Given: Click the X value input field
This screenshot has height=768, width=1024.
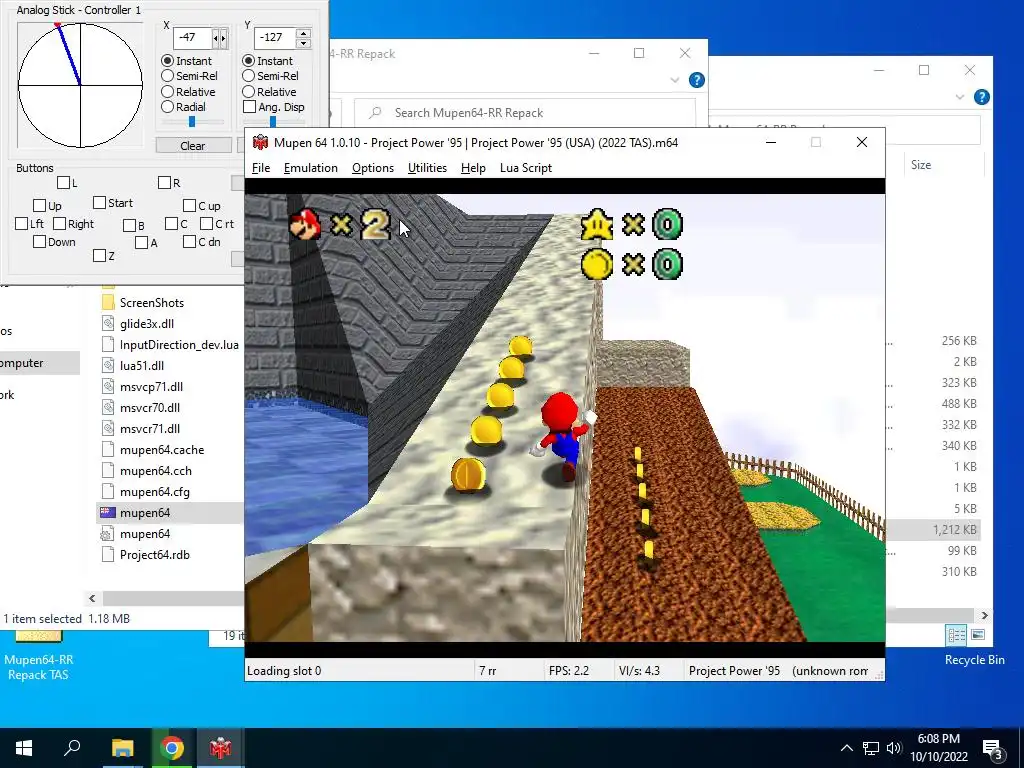Looking at the screenshot, I should pyautogui.click(x=193, y=38).
